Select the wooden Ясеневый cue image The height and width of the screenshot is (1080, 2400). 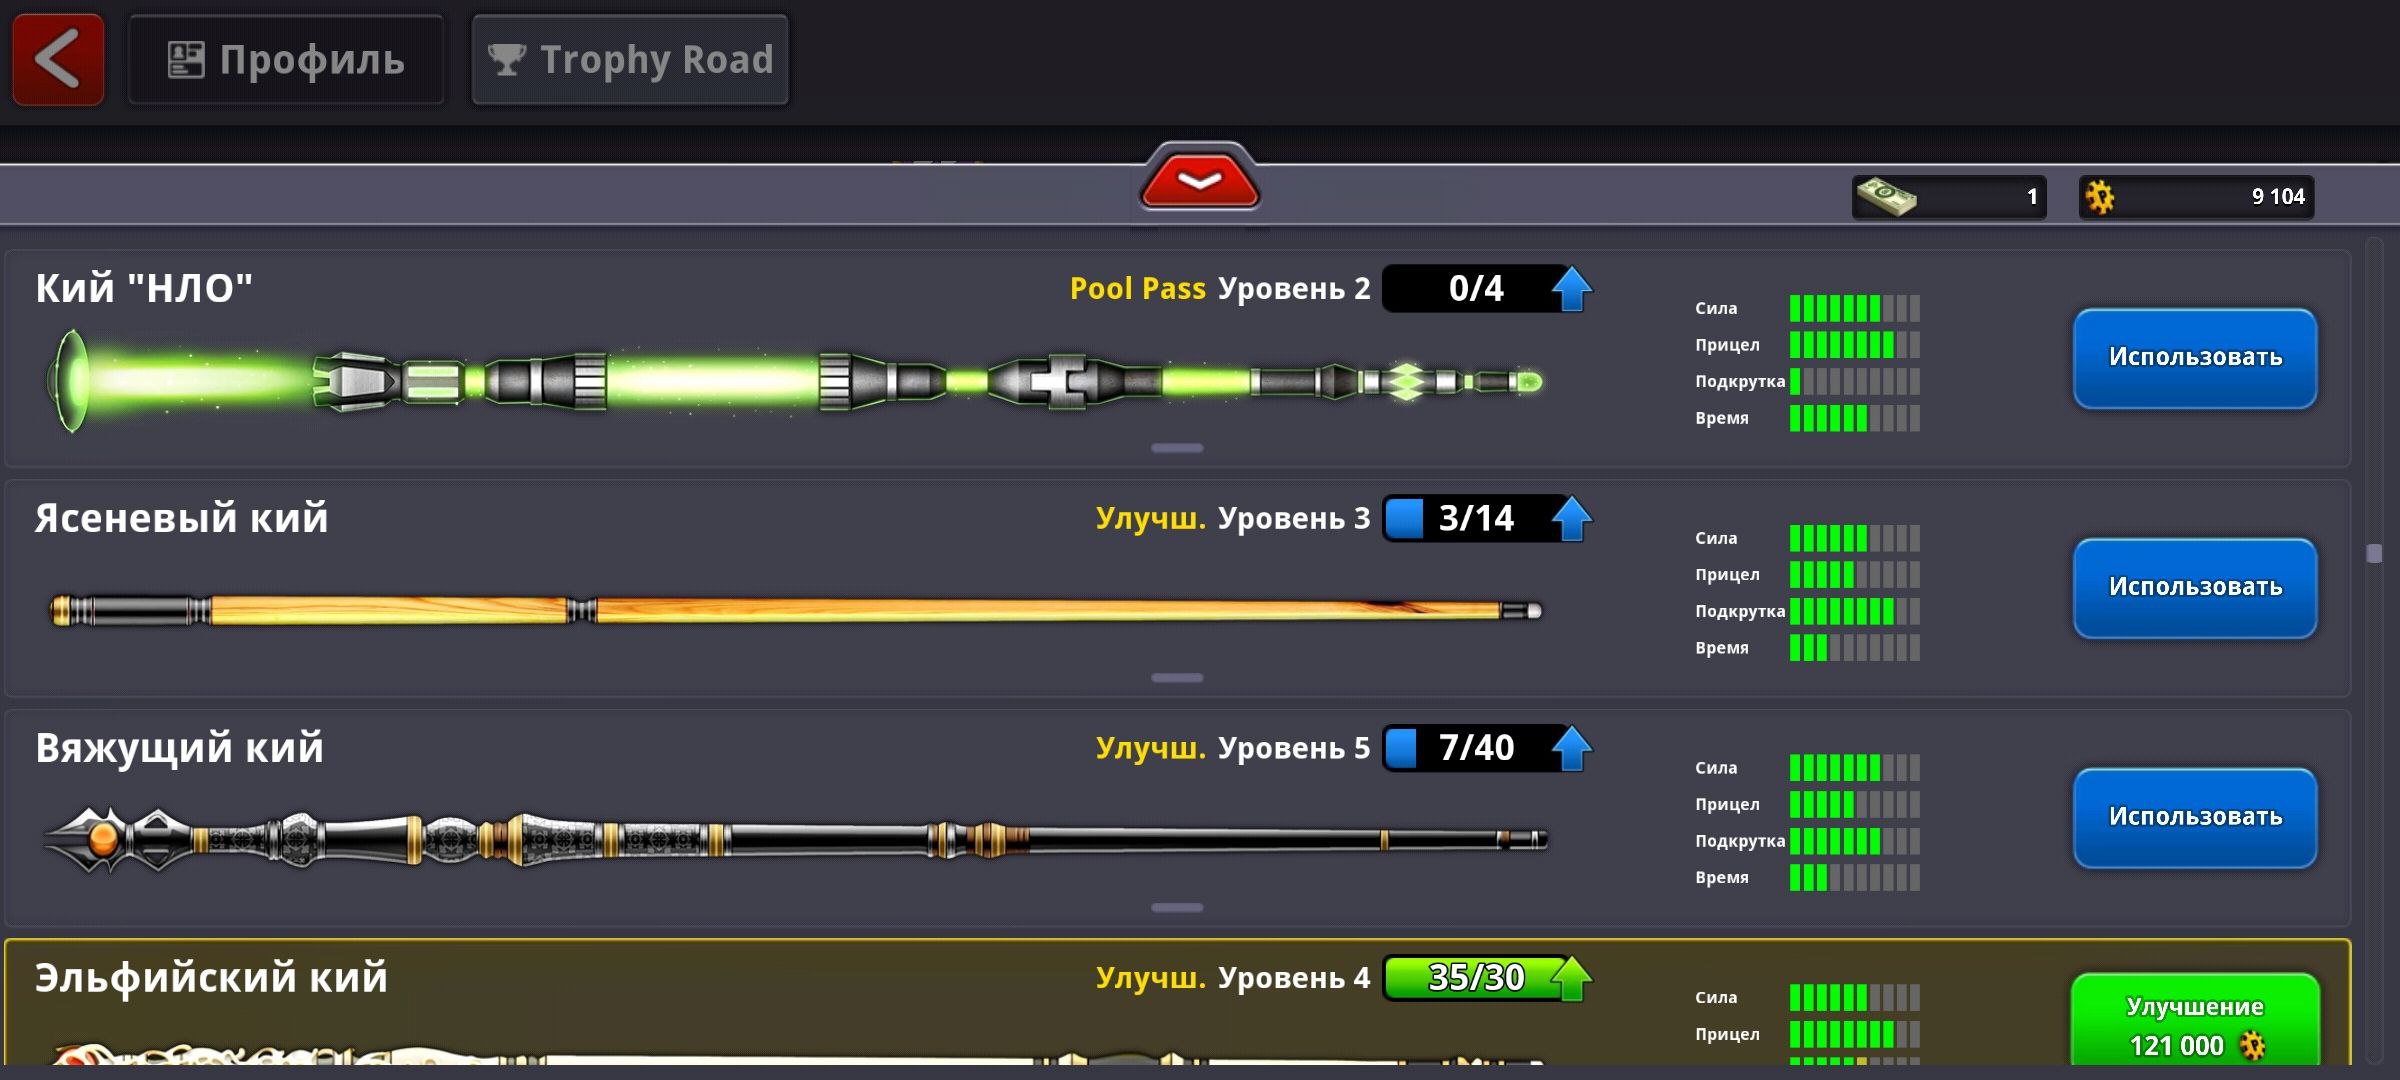coord(795,610)
